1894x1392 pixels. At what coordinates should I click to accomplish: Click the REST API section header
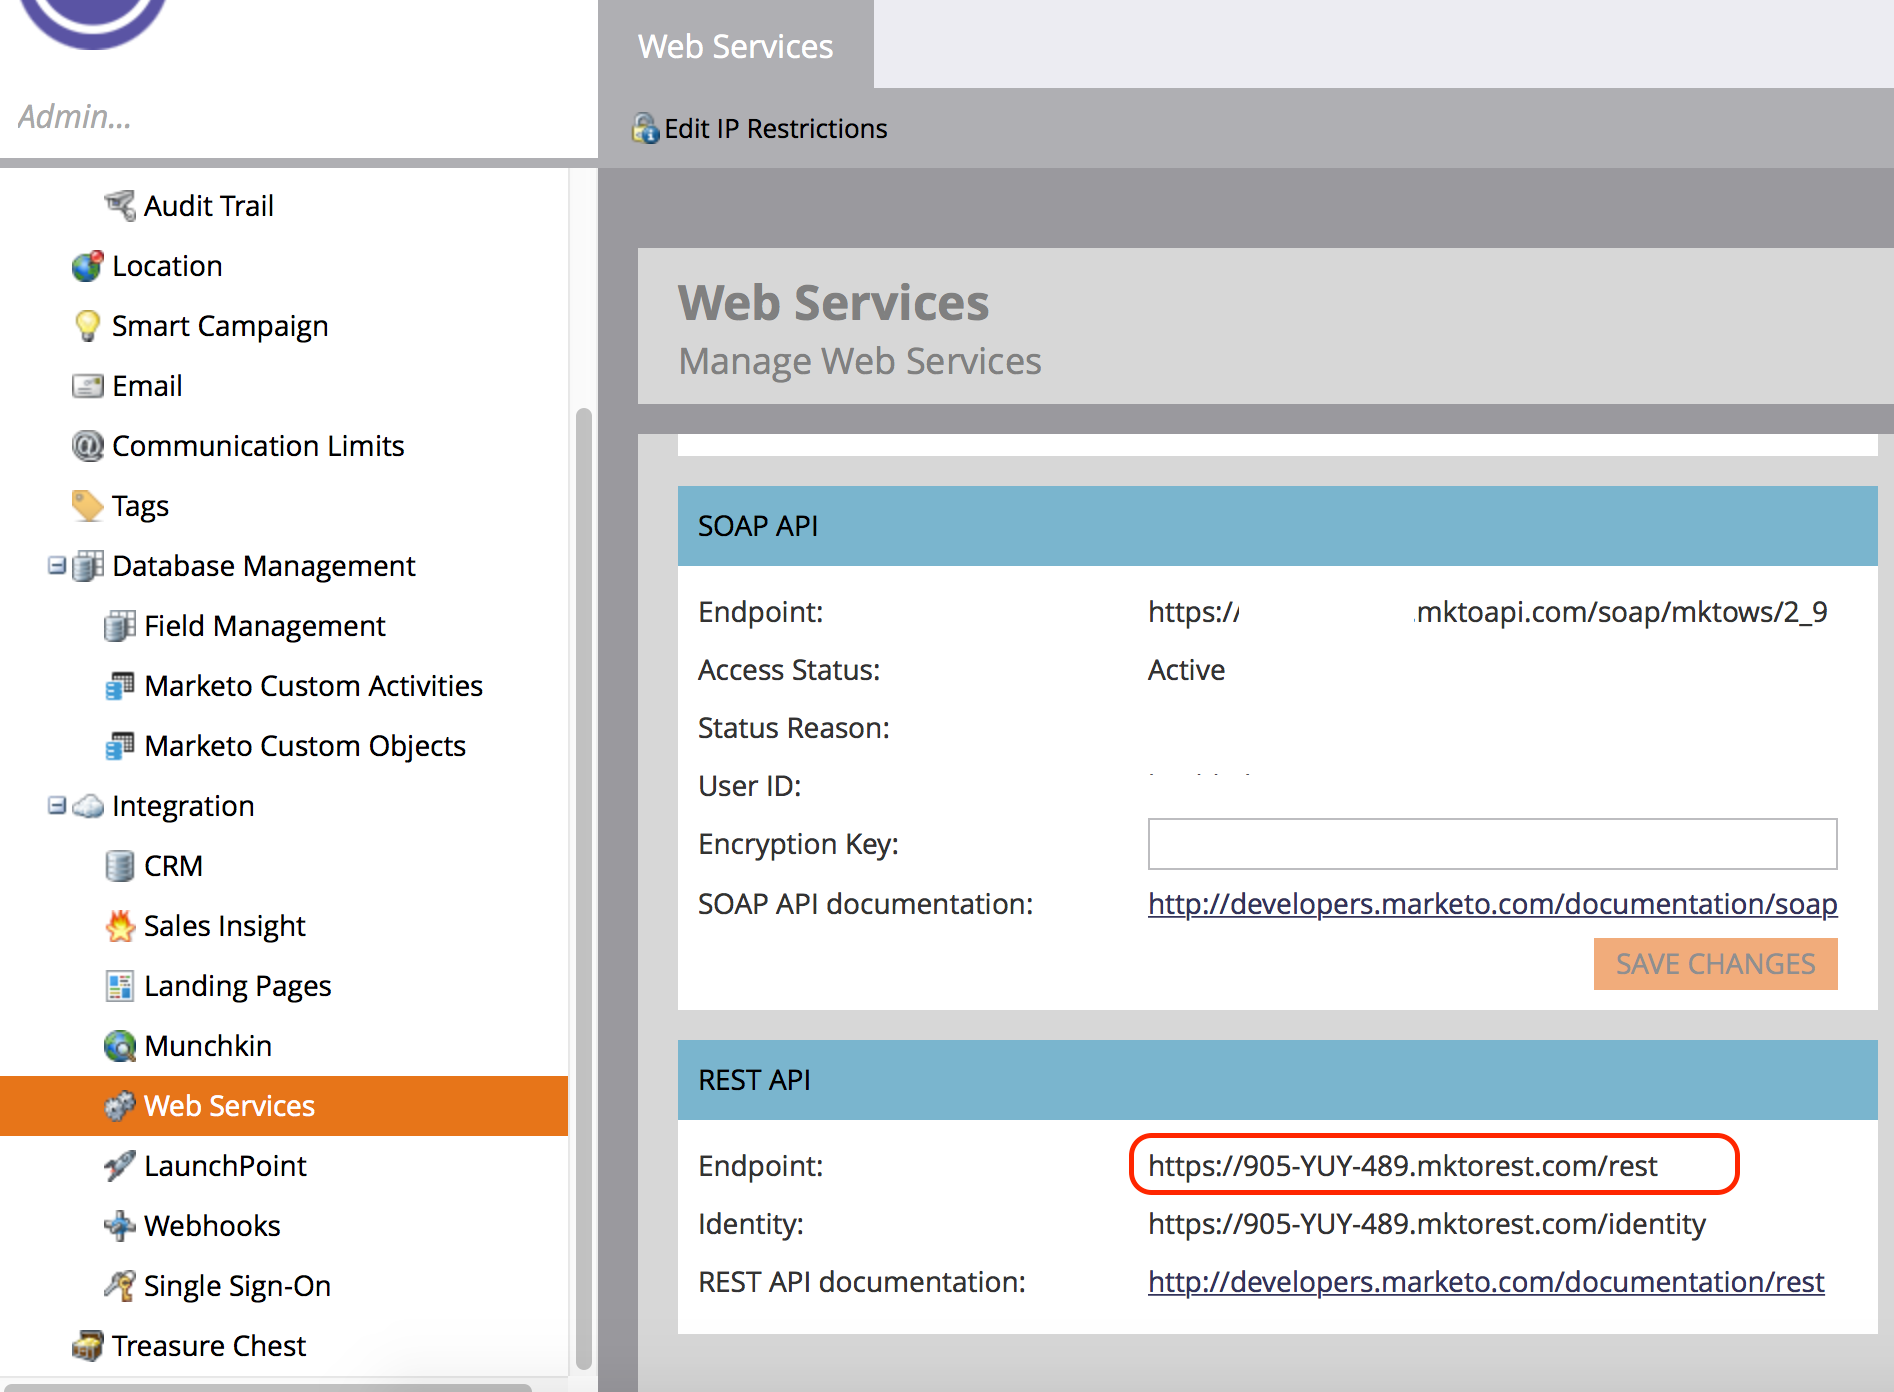pyautogui.click(x=1277, y=1080)
